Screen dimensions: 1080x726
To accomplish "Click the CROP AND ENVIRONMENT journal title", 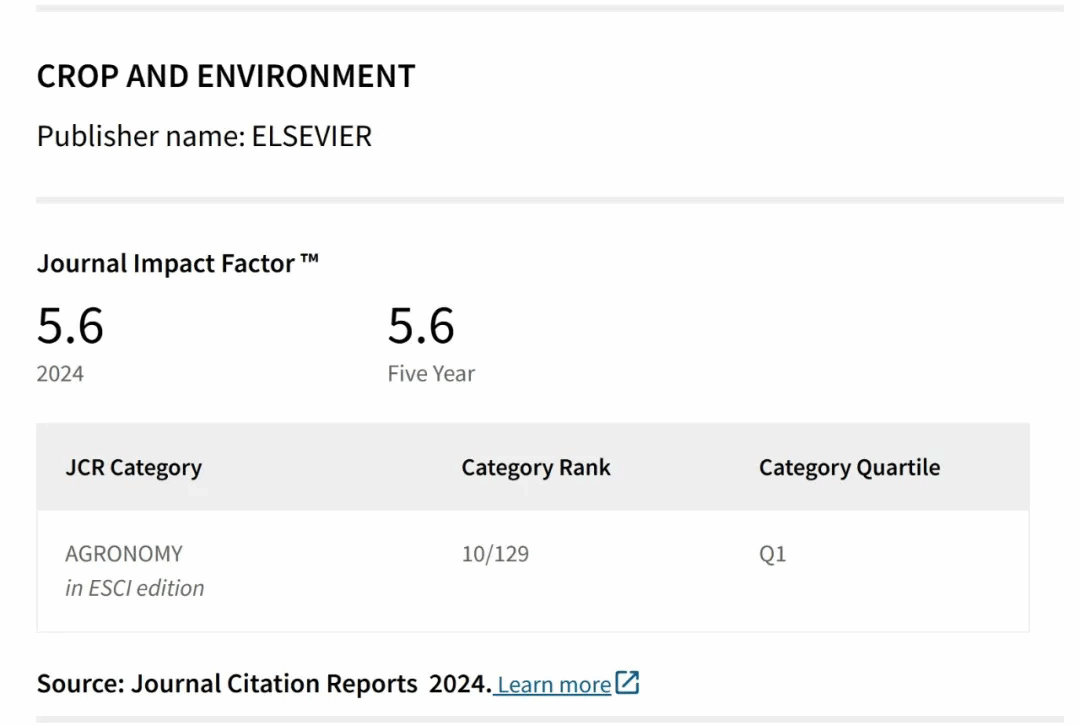I will [x=226, y=77].
